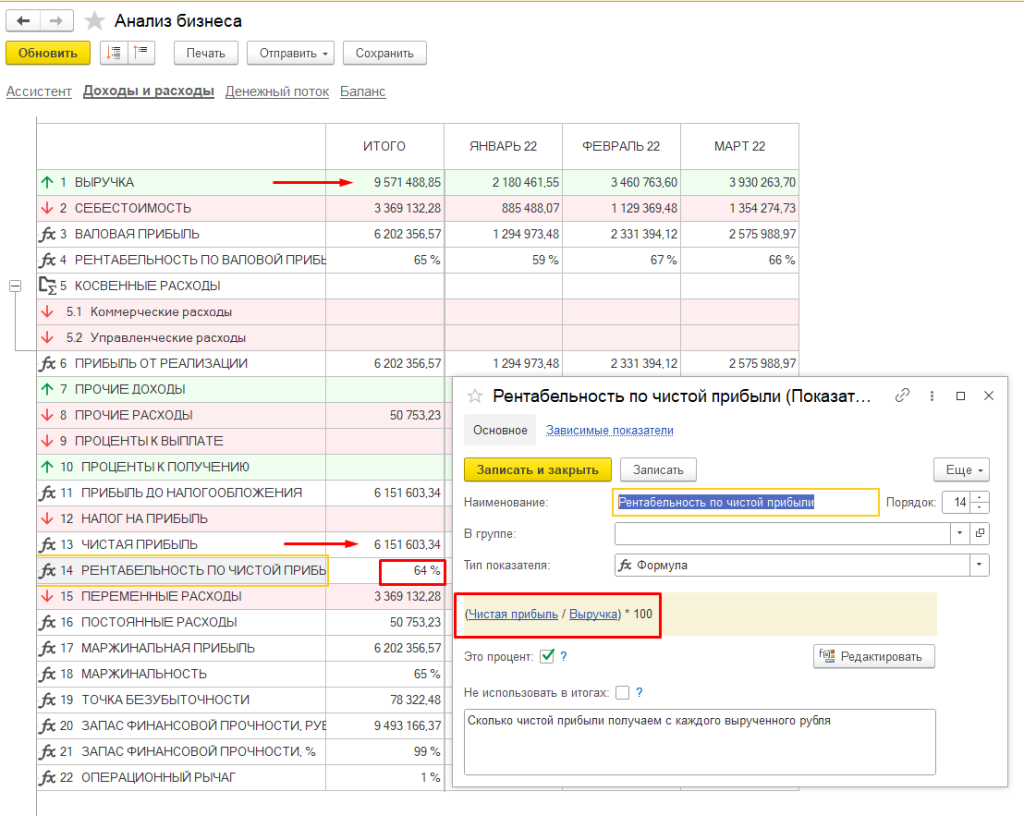Open the Ассистент tab
The width and height of the screenshot is (1024, 816).
tap(39, 91)
